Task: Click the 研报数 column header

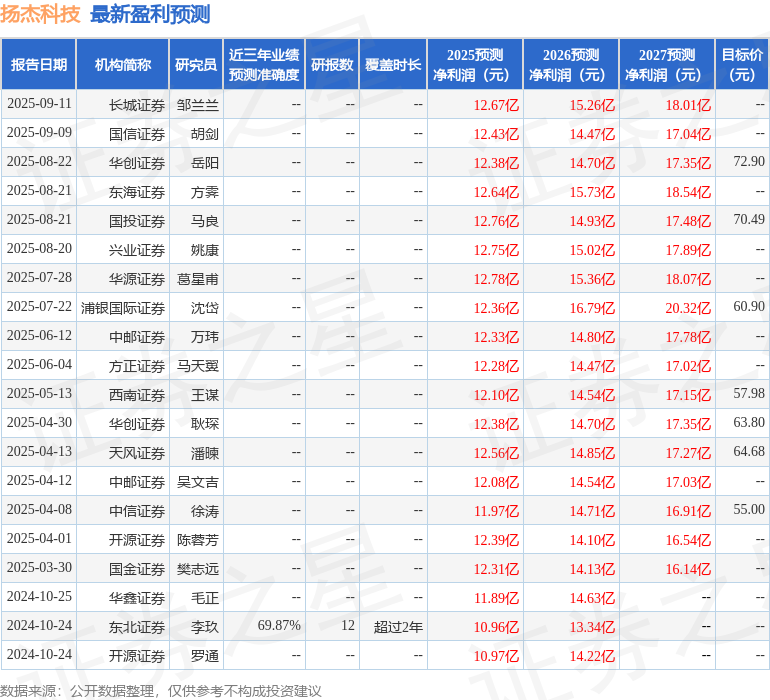Action: [332, 64]
